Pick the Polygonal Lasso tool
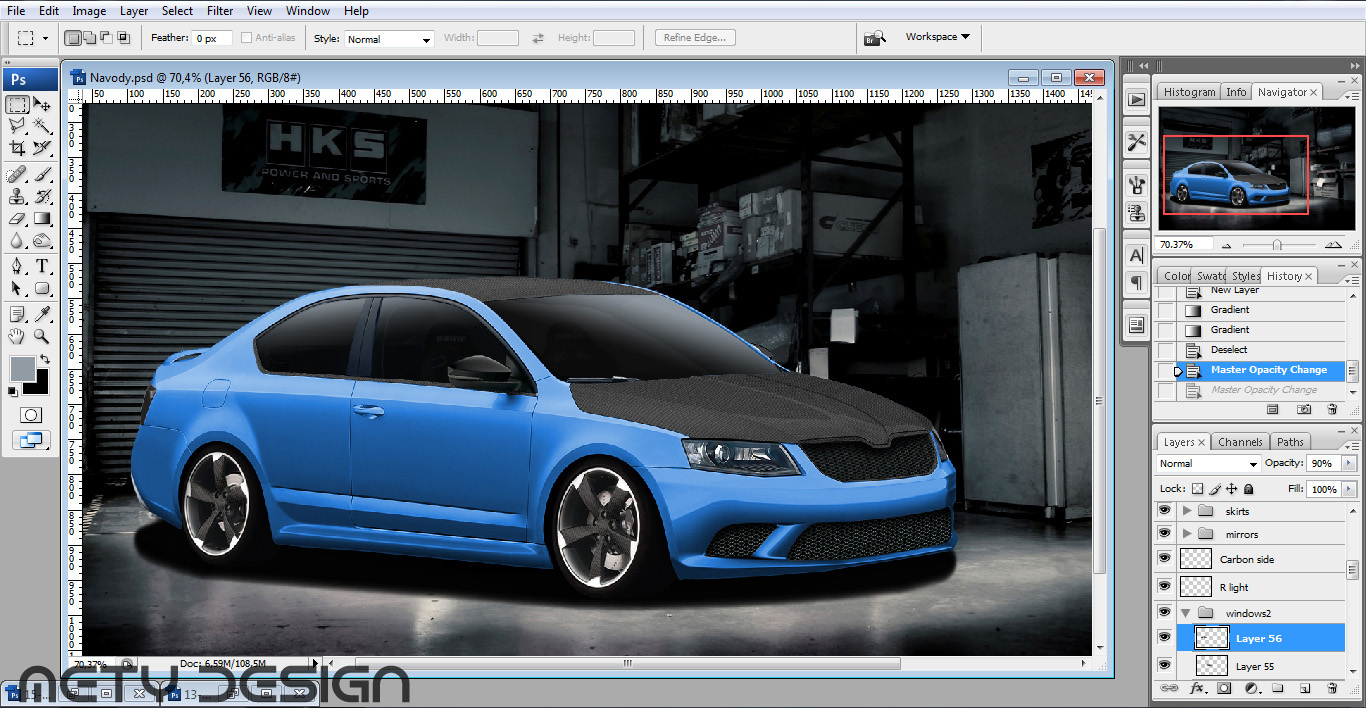 17,126
